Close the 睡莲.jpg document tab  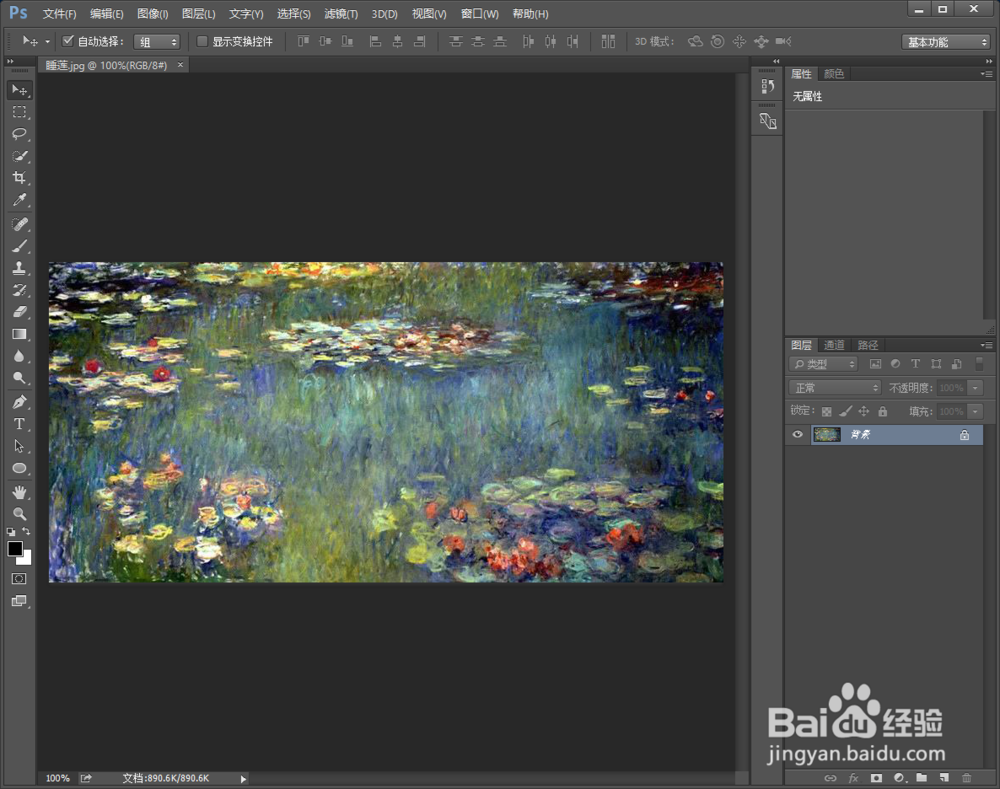pos(180,64)
